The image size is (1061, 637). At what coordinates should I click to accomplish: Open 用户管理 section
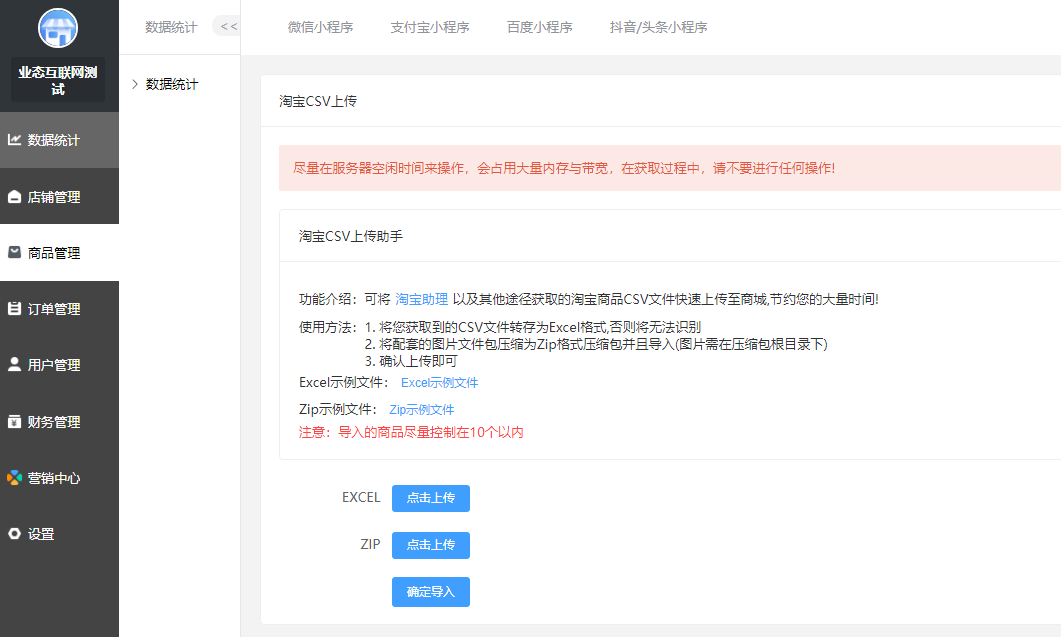(x=60, y=365)
